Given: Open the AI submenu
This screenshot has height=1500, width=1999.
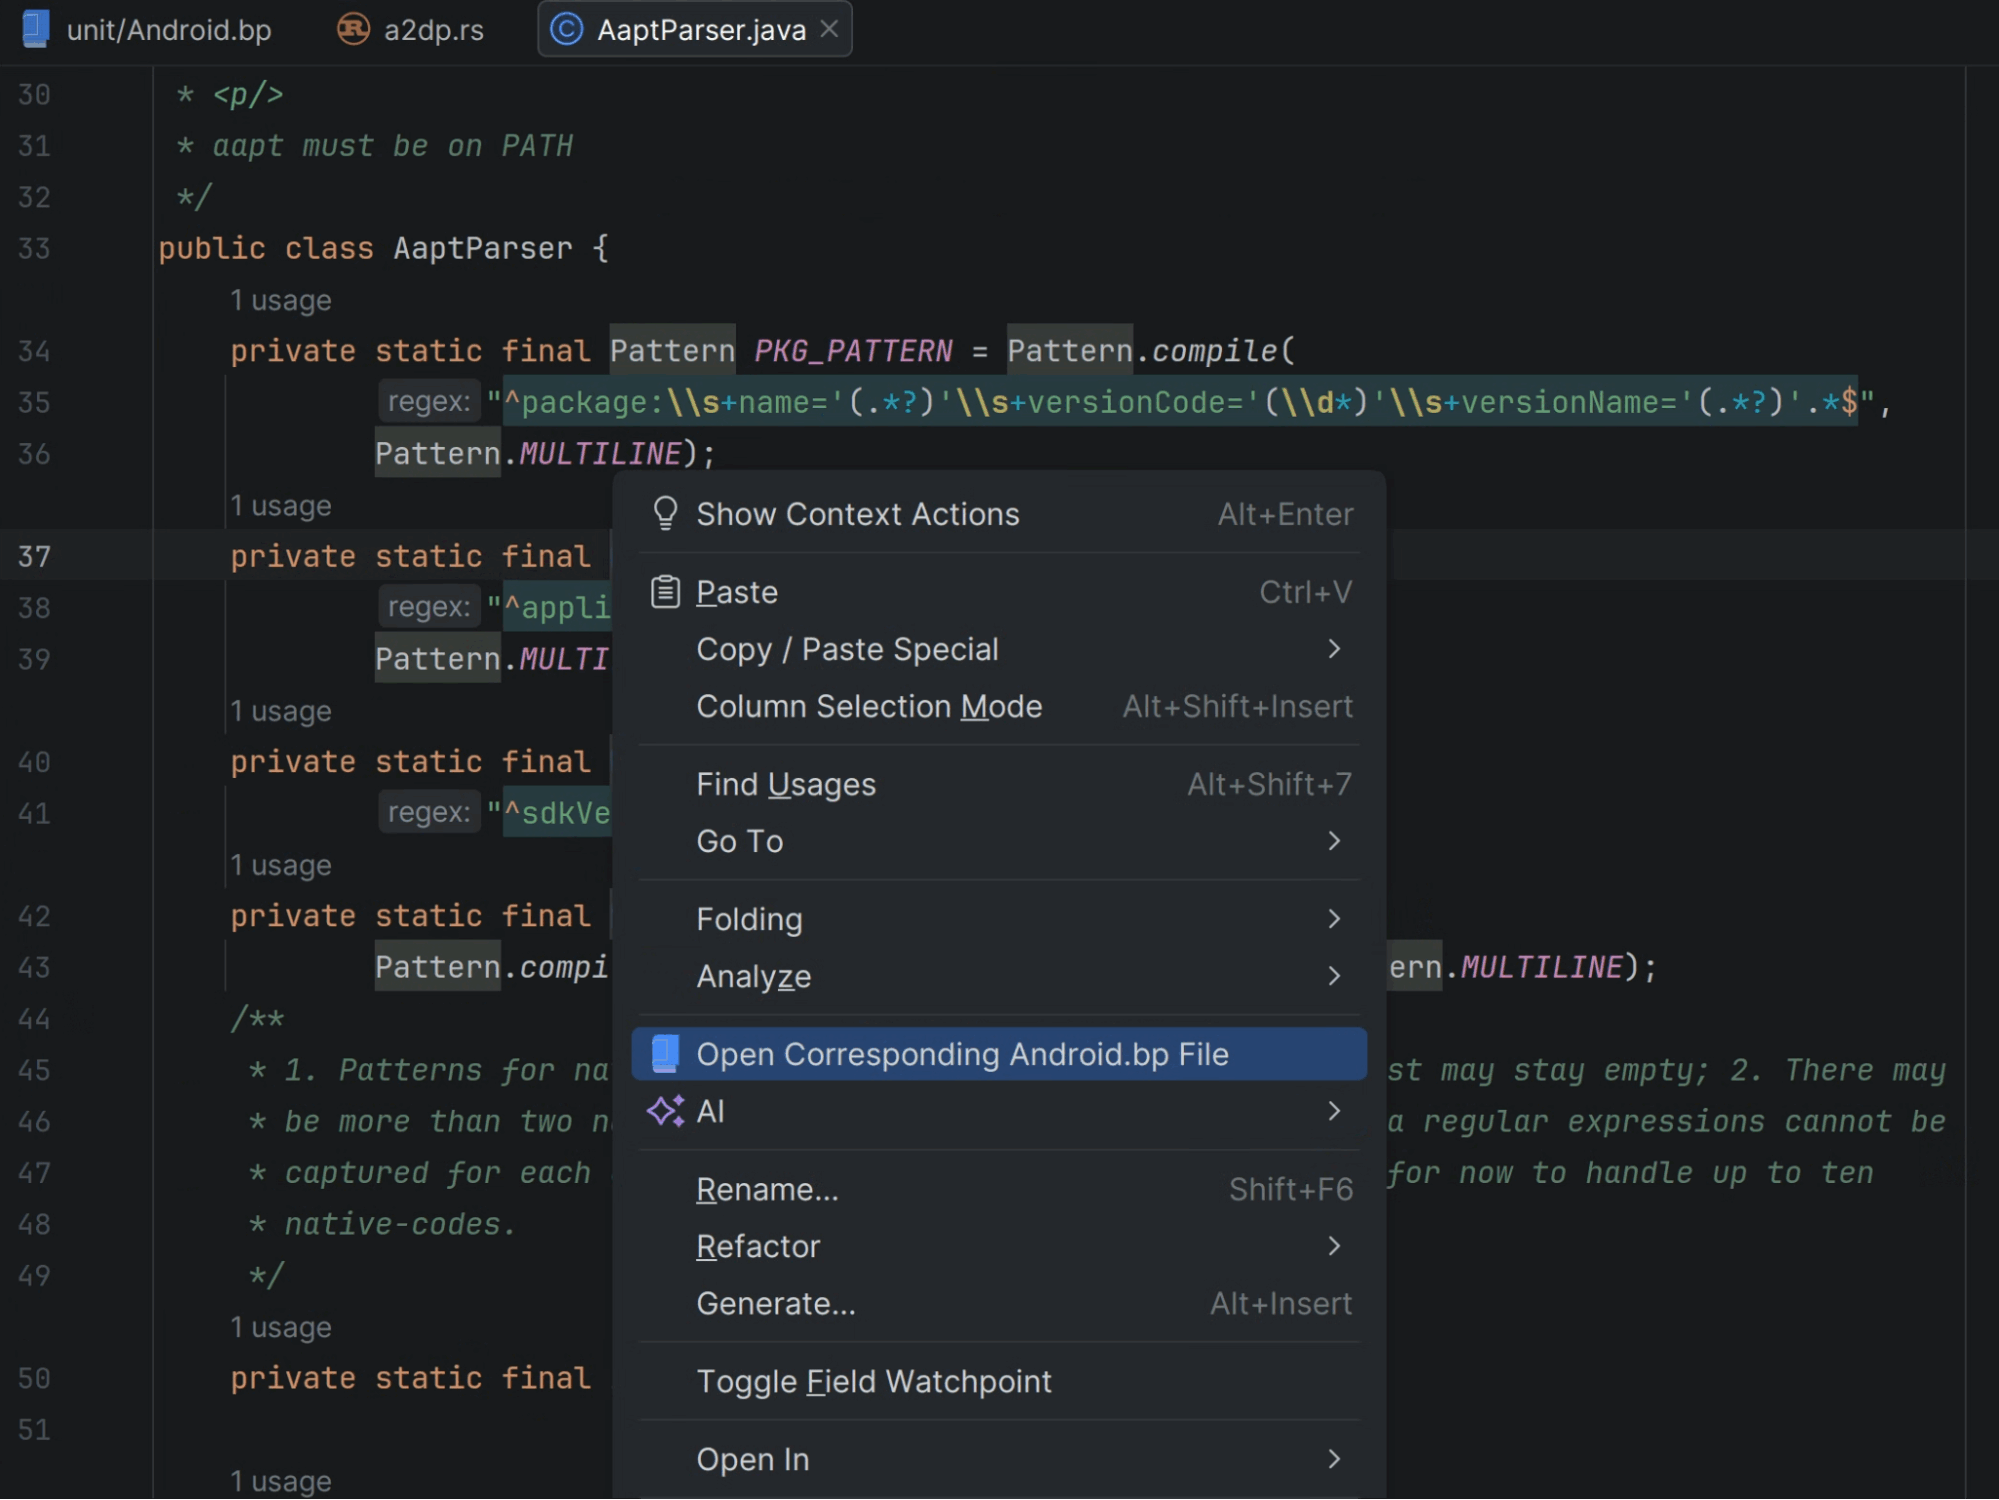Looking at the screenshot, I should click(999, 1111).
